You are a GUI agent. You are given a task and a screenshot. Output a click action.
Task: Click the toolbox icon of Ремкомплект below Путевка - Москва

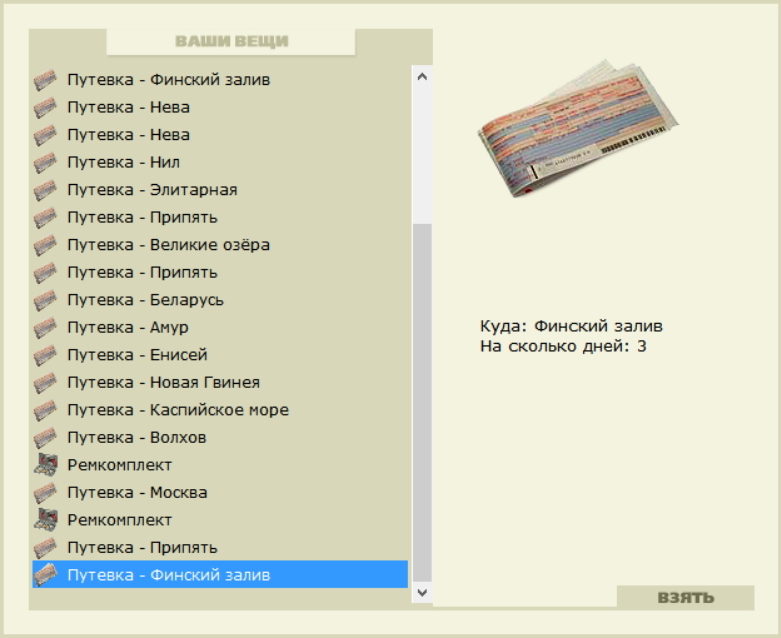pyautogui.click(x=45, y=520)
